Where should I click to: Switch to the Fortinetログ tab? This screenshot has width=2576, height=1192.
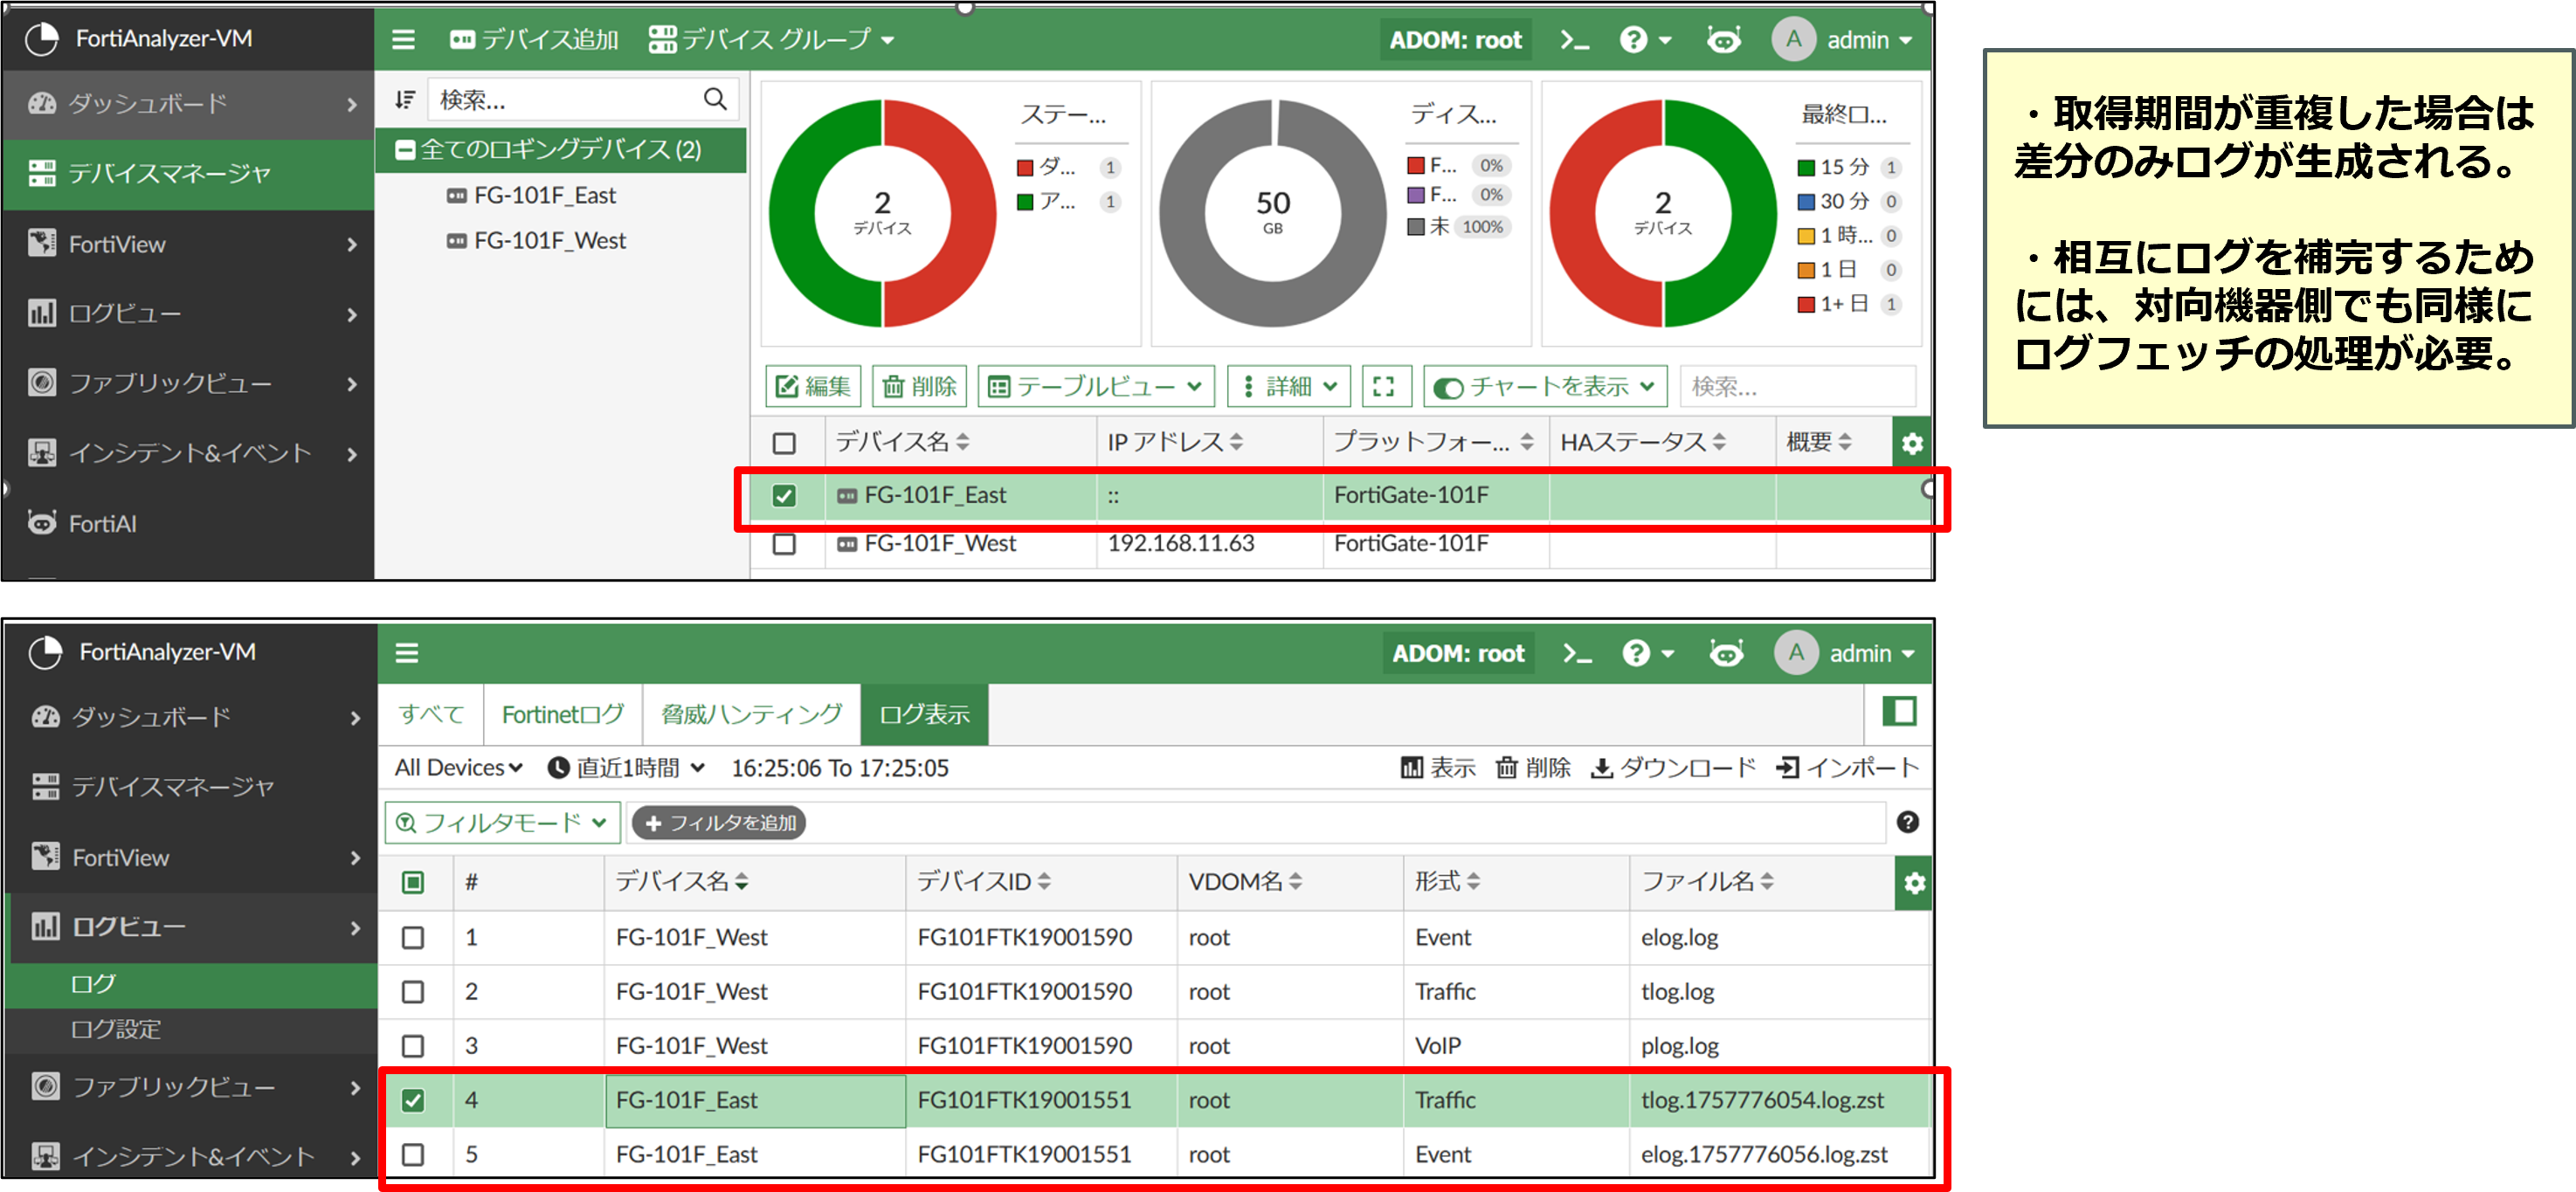coord(562,714)
